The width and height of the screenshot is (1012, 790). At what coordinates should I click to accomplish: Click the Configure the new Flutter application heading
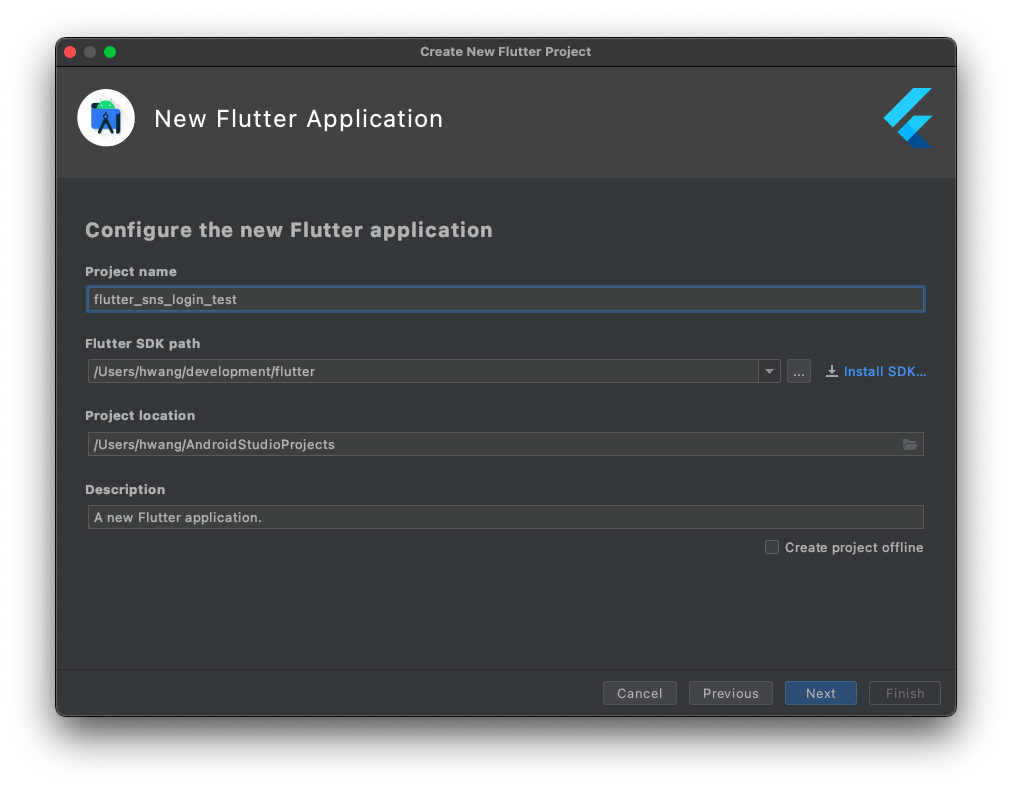288,230
